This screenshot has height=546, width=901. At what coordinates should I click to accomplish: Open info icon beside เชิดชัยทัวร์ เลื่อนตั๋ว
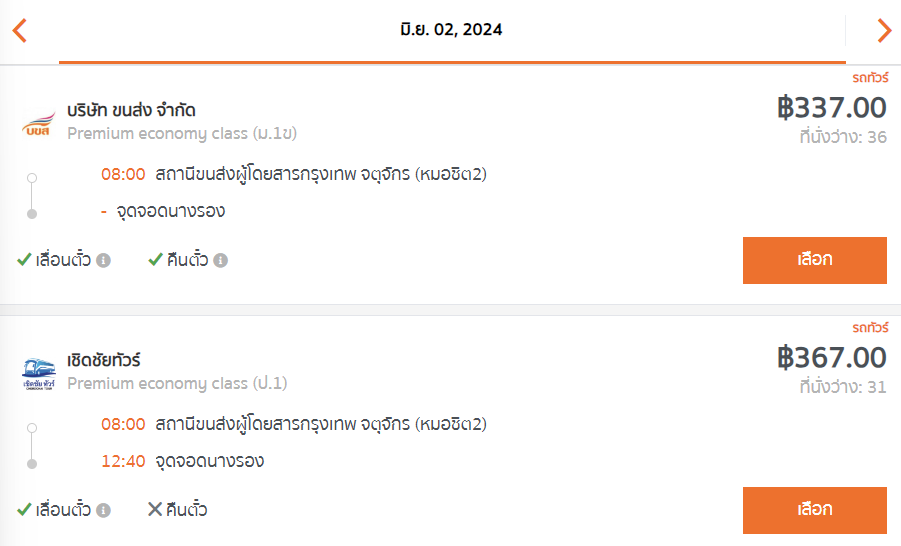pos(103,510)
